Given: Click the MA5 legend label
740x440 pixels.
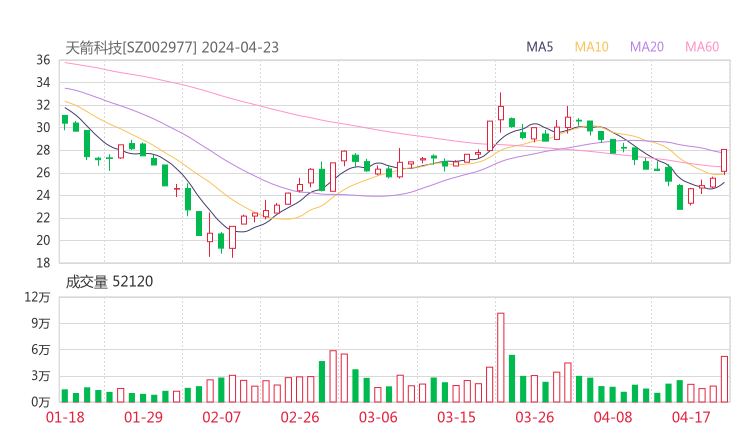Looking at the screenshot, I should [539, 47].
